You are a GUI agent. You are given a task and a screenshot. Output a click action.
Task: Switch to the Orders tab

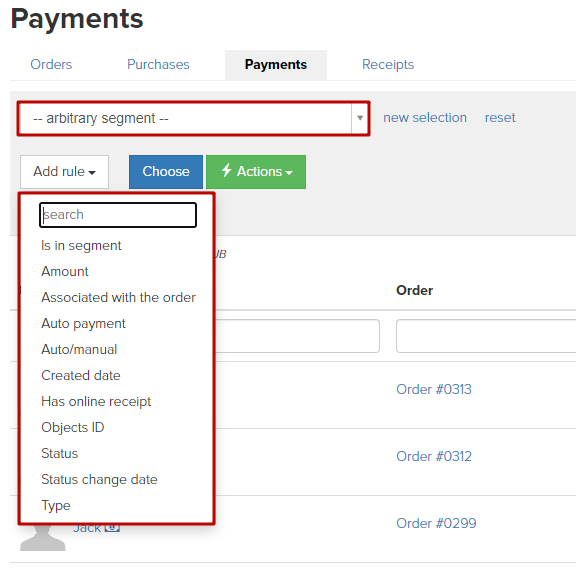tap(51, 65)
